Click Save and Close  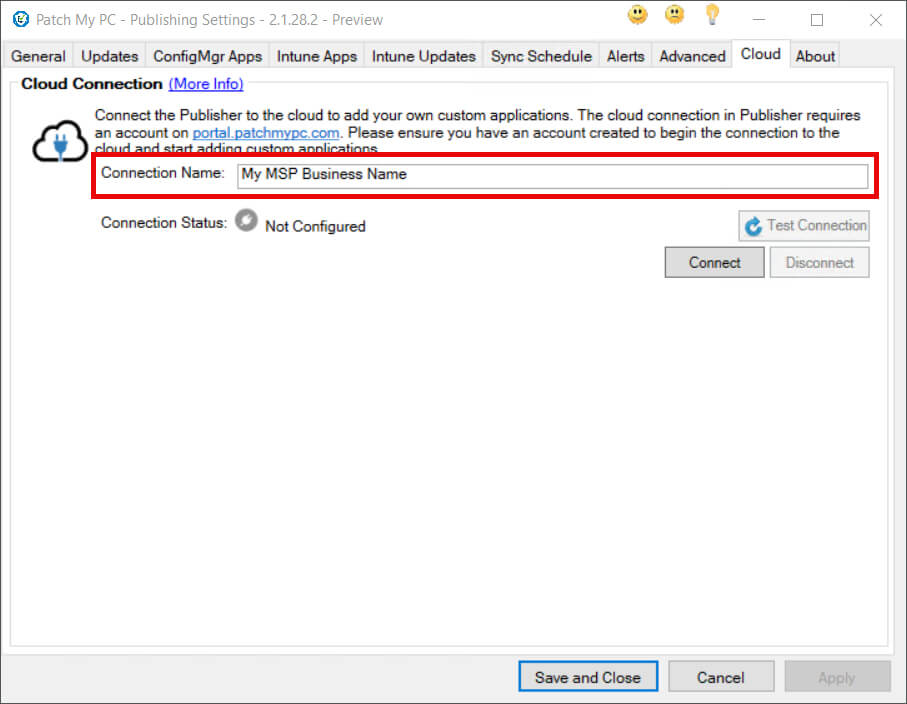588,677
